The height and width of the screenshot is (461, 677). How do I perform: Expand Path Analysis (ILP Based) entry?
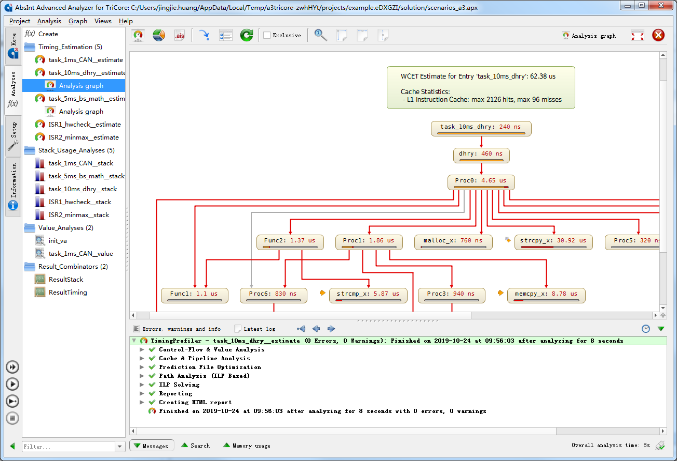click(142, 376)
